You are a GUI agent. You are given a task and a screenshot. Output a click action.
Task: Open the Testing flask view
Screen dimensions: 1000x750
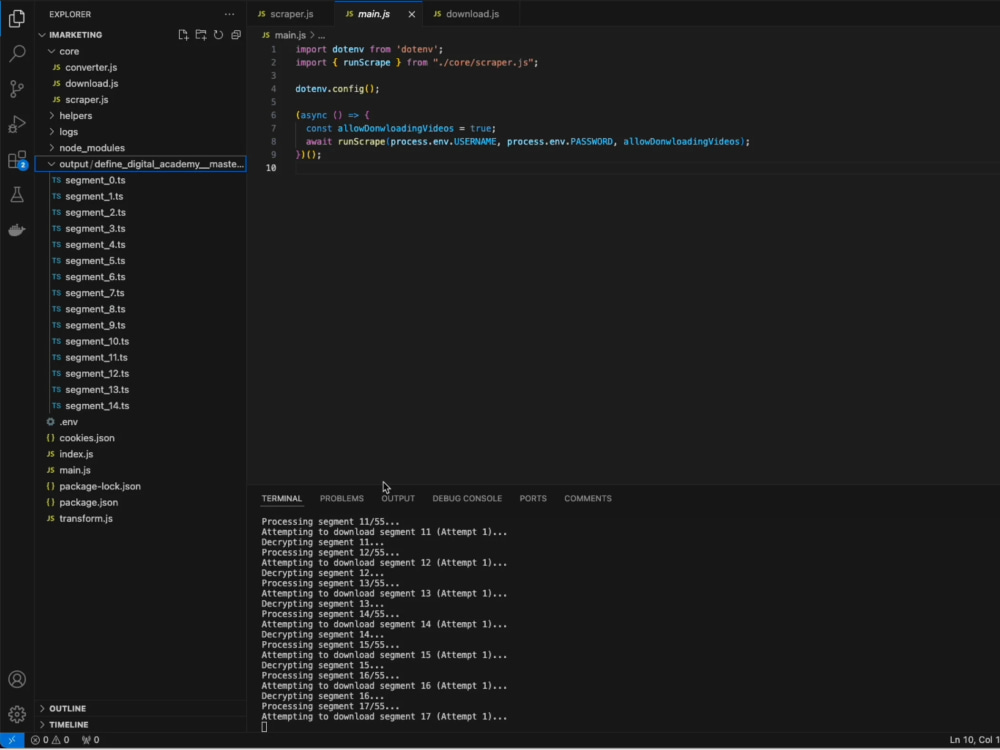(17, 195)
